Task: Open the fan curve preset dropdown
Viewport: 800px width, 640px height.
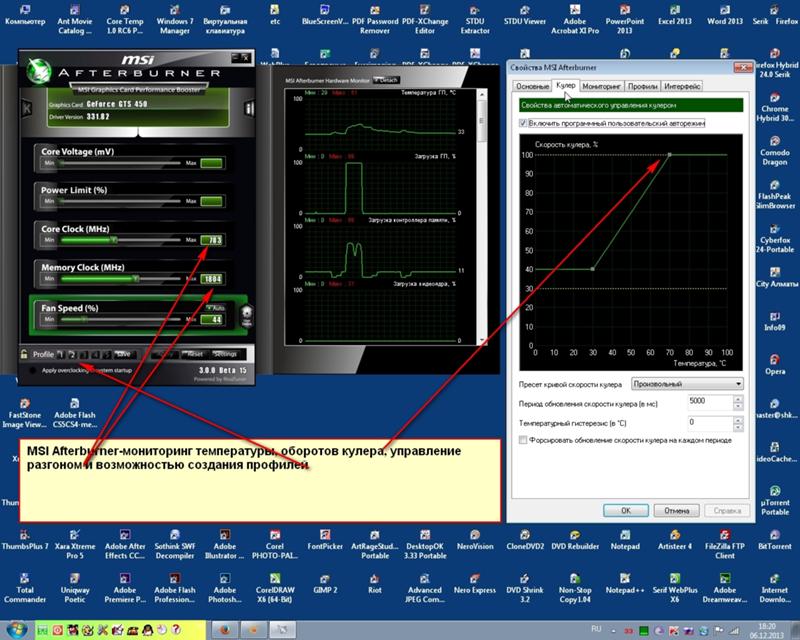Action: click(687, 384)
